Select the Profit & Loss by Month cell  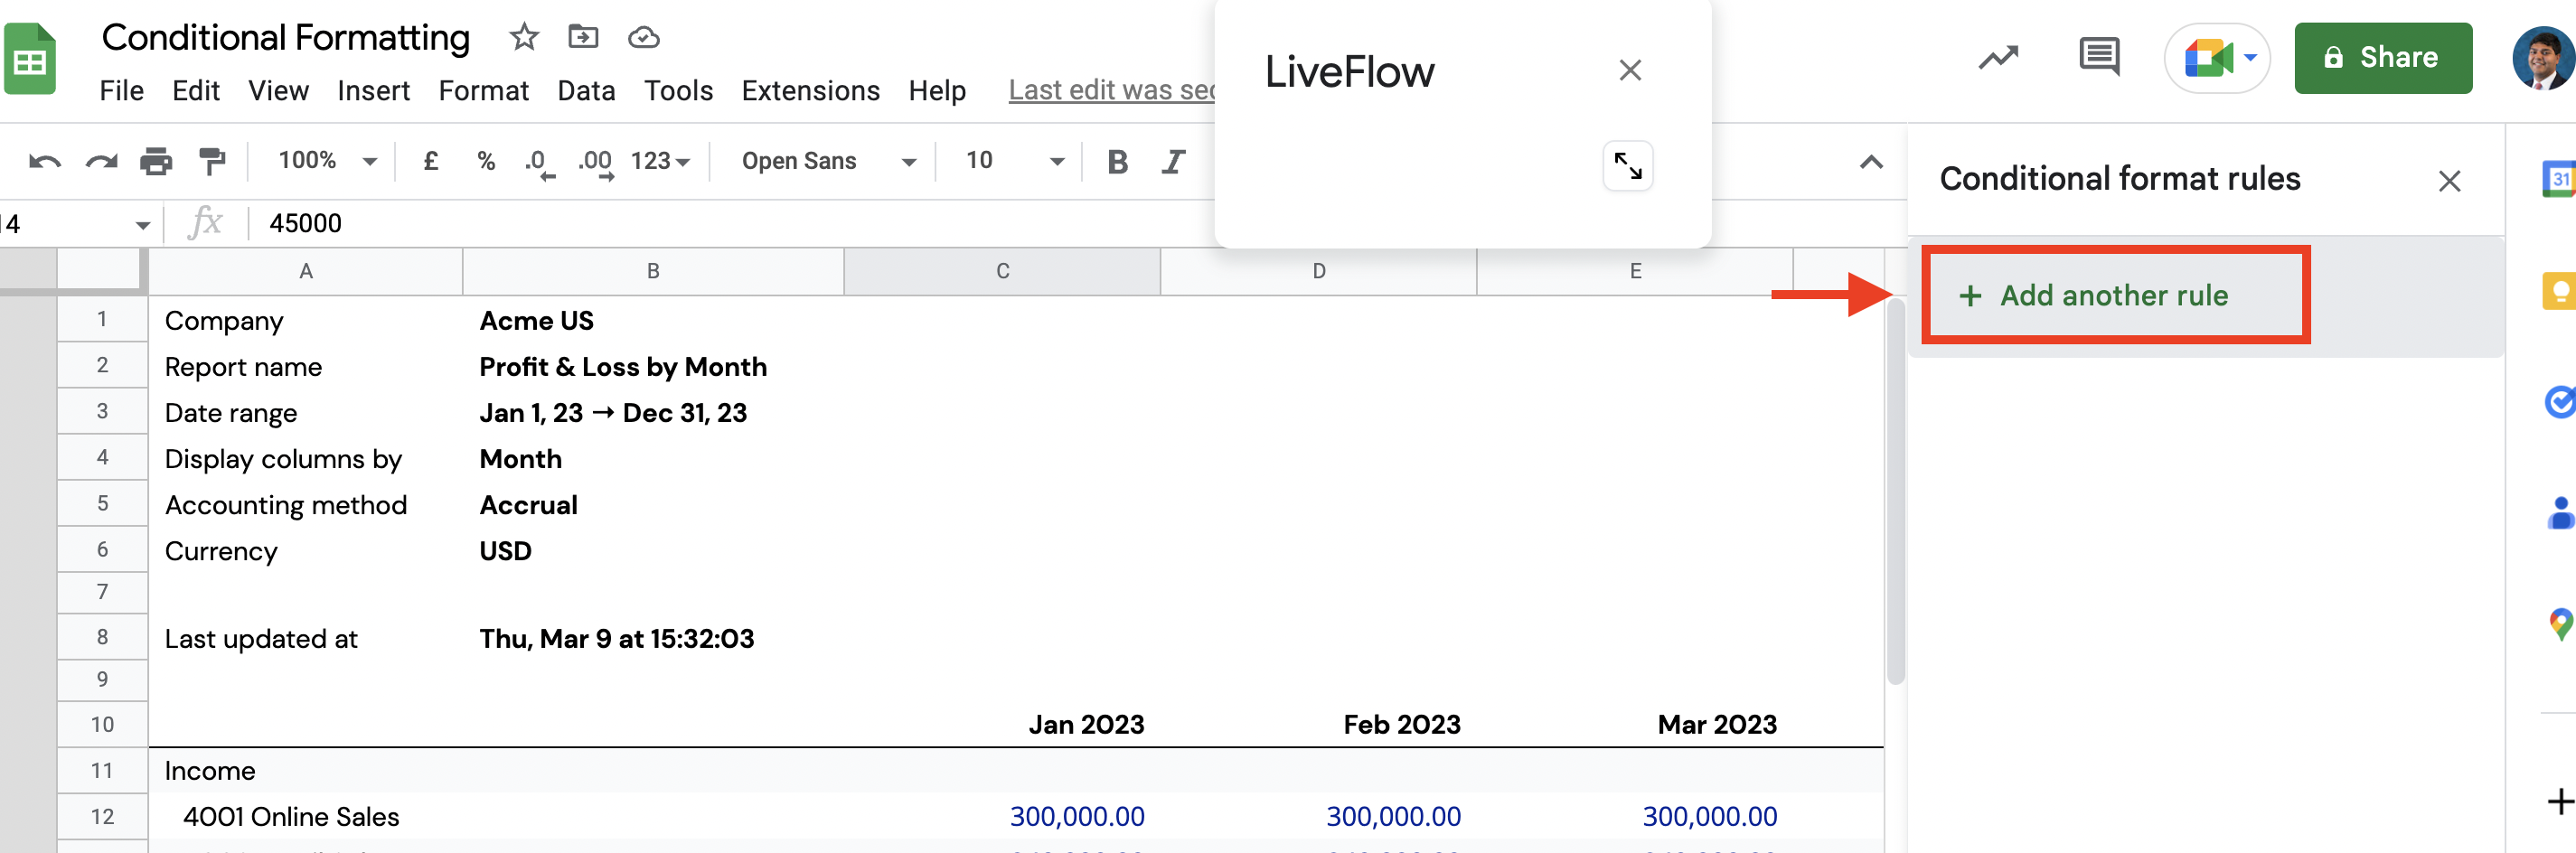pos(653,366)
